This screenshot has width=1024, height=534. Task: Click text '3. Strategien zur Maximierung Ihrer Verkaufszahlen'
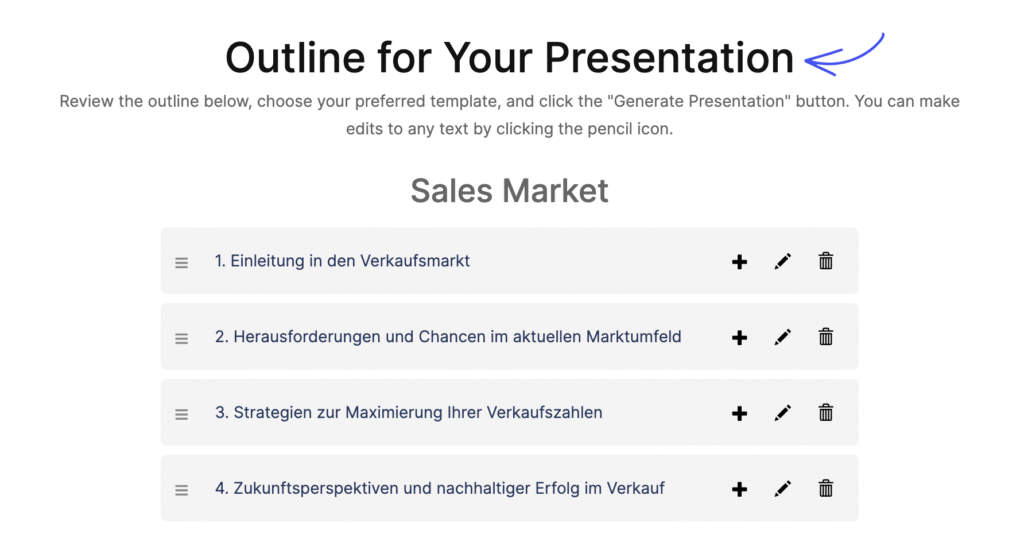[x=408, y=413]
